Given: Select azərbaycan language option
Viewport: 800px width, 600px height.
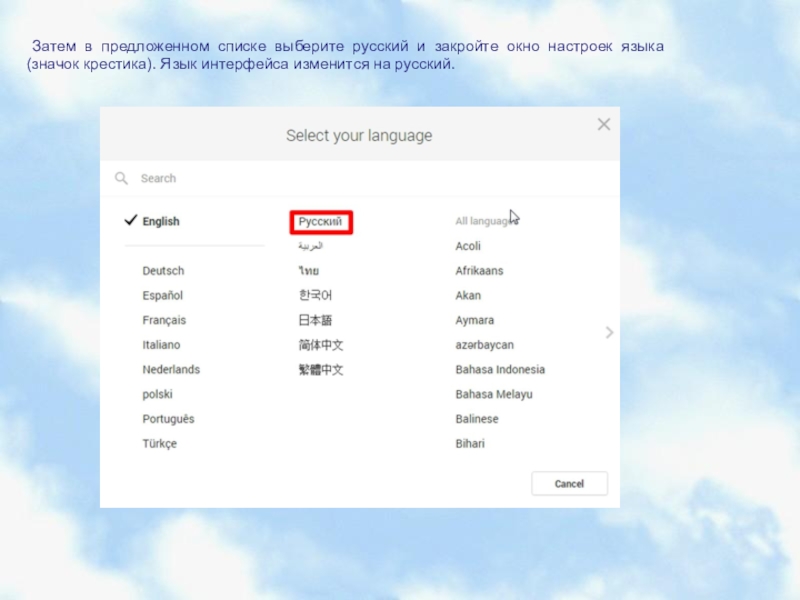Looking at the screenshot, I should click(484, 345).
